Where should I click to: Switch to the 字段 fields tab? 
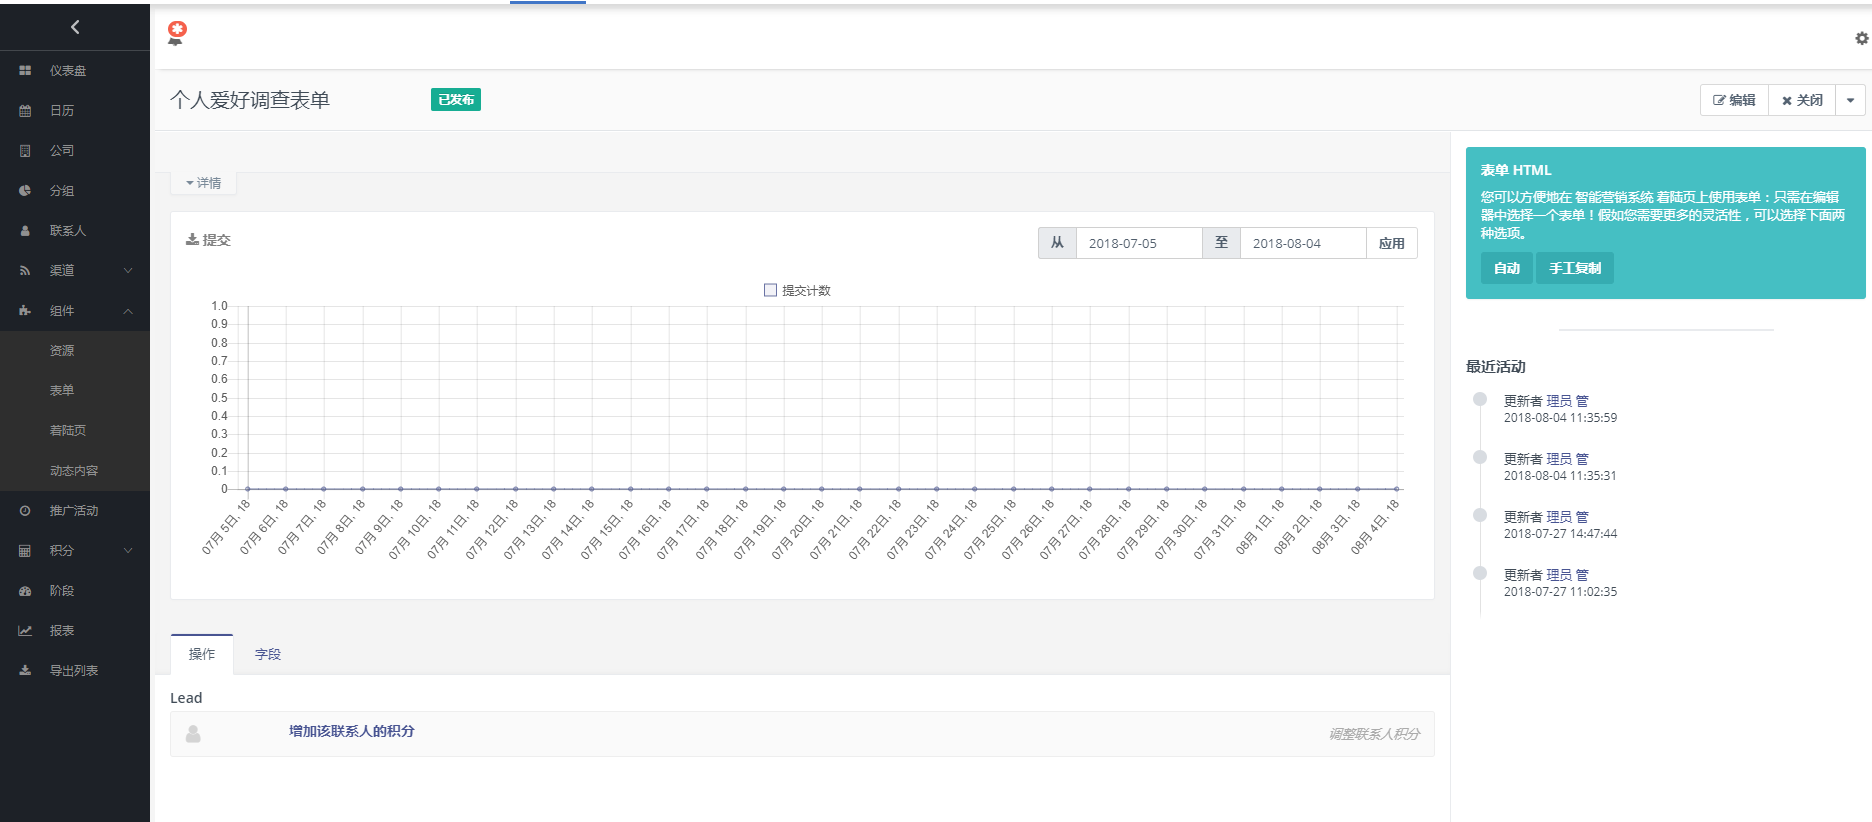[268, 654]
